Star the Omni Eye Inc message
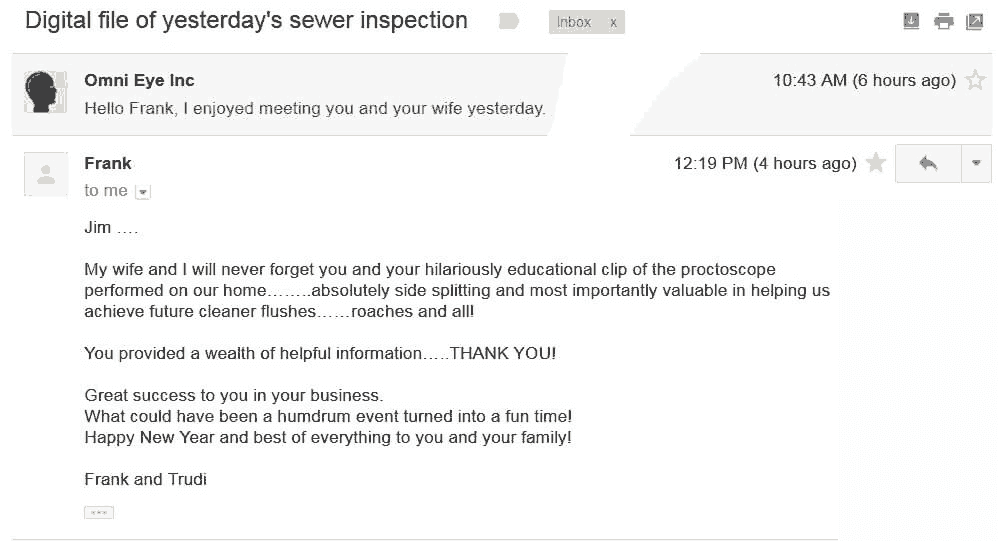The image size is (998, 541). pyautogui.click(x=975, y=80)
